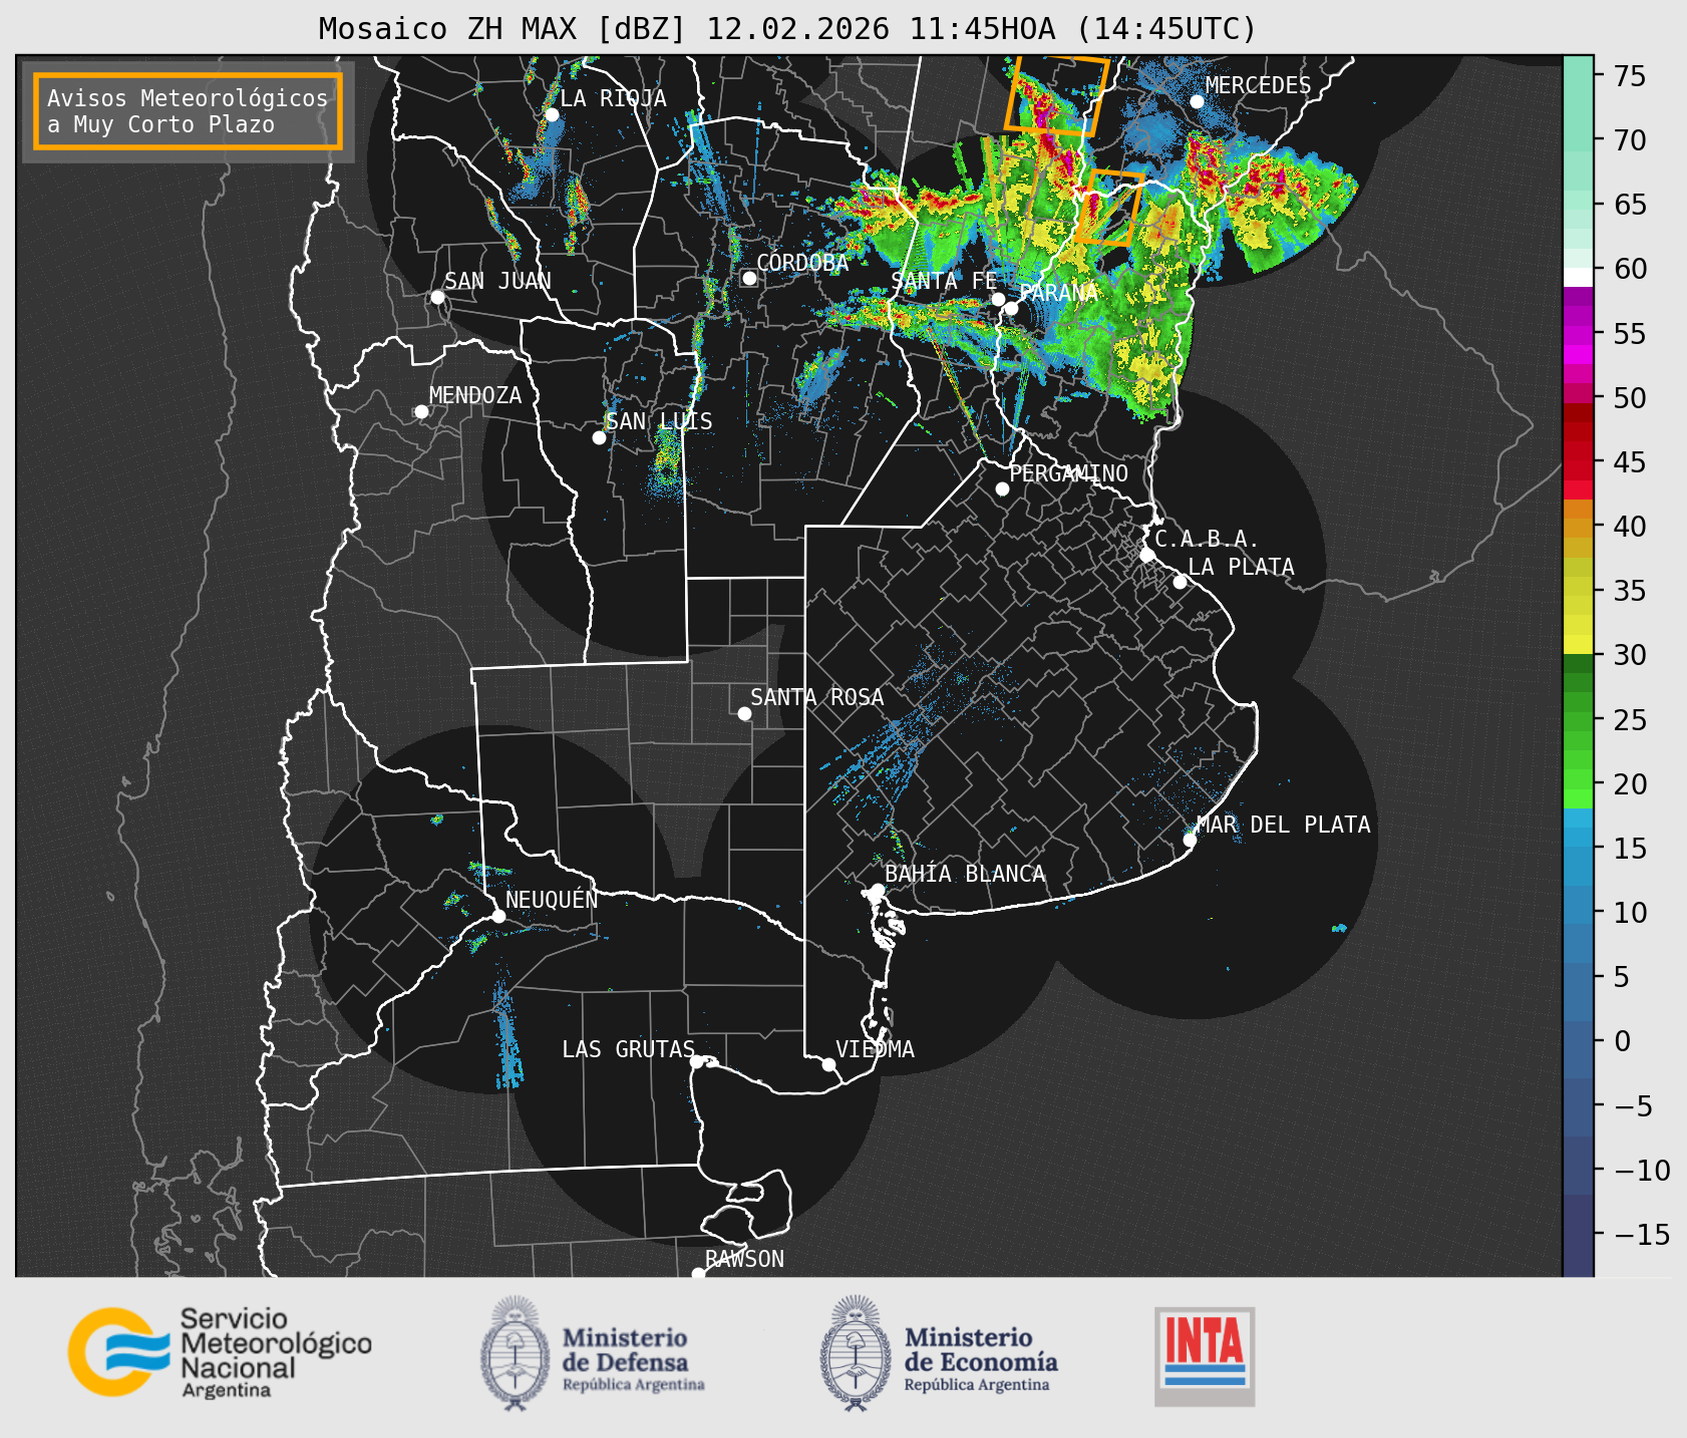Select the SAN JUAN city marker

437,297
